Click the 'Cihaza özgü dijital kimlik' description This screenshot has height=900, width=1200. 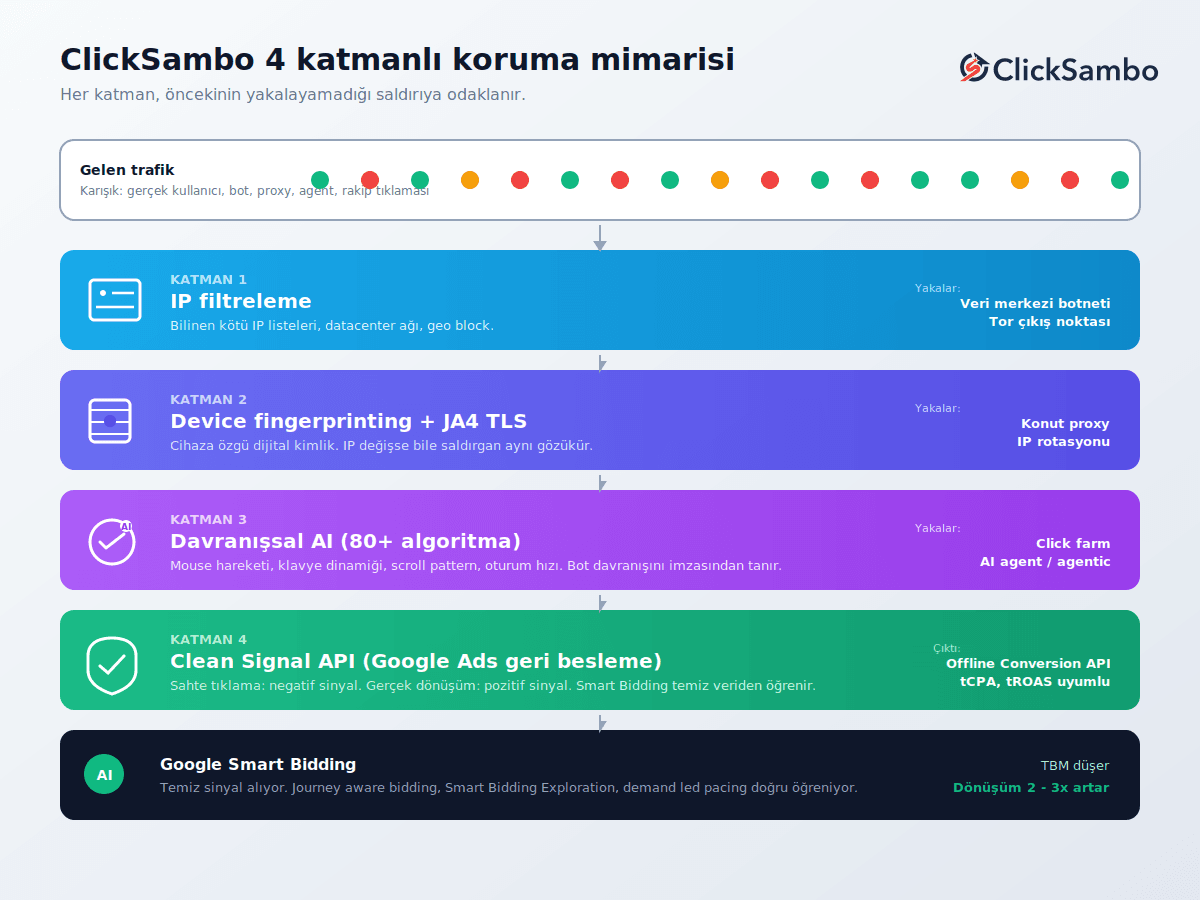click(381, 446)
